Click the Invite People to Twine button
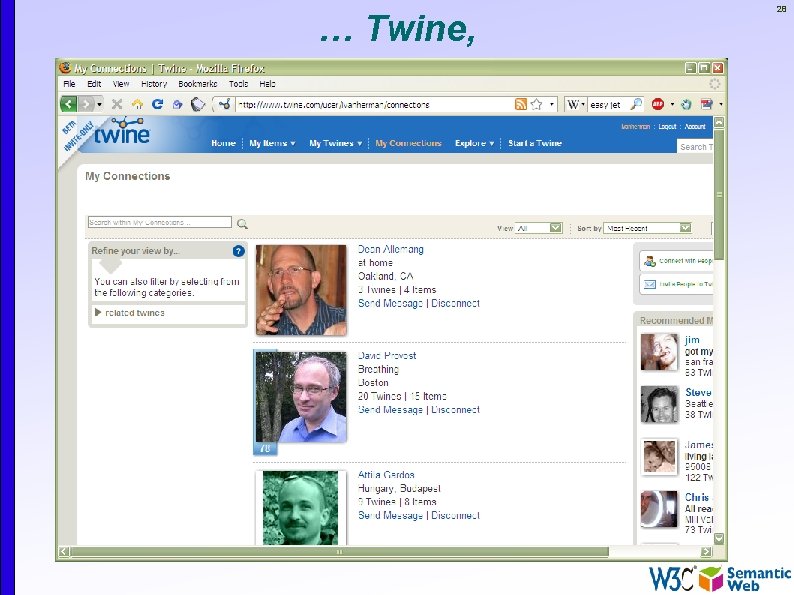This screenshot has width=794, height=595. tap(677, 285)
